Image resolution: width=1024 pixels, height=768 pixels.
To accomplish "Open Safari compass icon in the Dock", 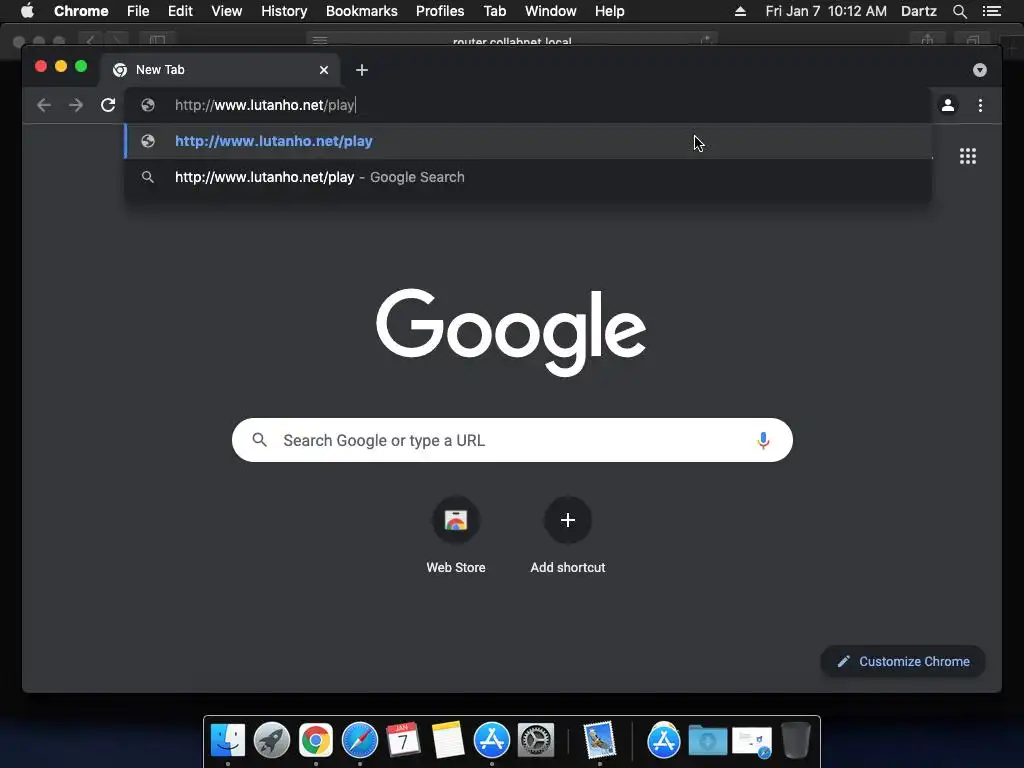I will coord(360,740).
